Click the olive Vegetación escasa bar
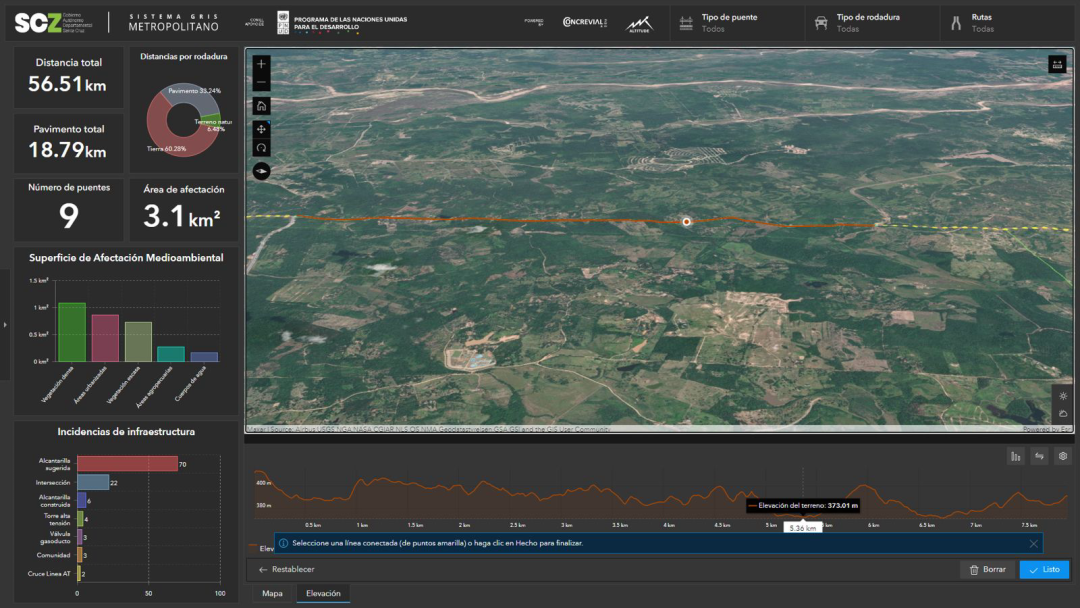 138,342
